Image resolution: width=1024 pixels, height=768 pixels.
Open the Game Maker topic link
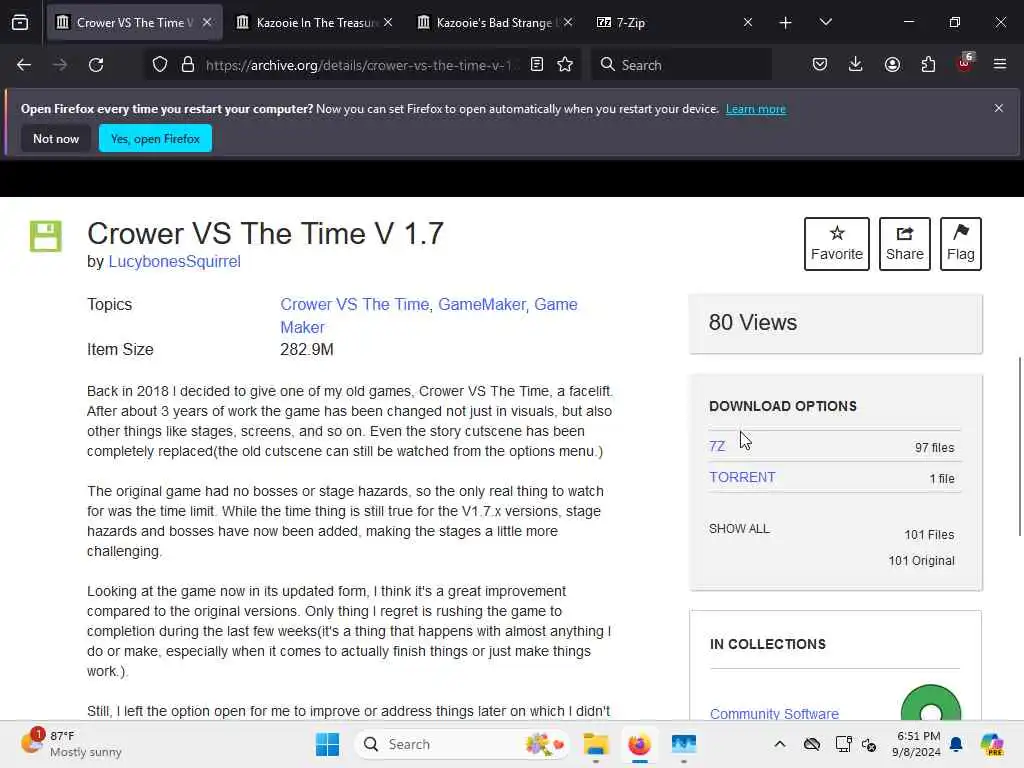[428, 315]
